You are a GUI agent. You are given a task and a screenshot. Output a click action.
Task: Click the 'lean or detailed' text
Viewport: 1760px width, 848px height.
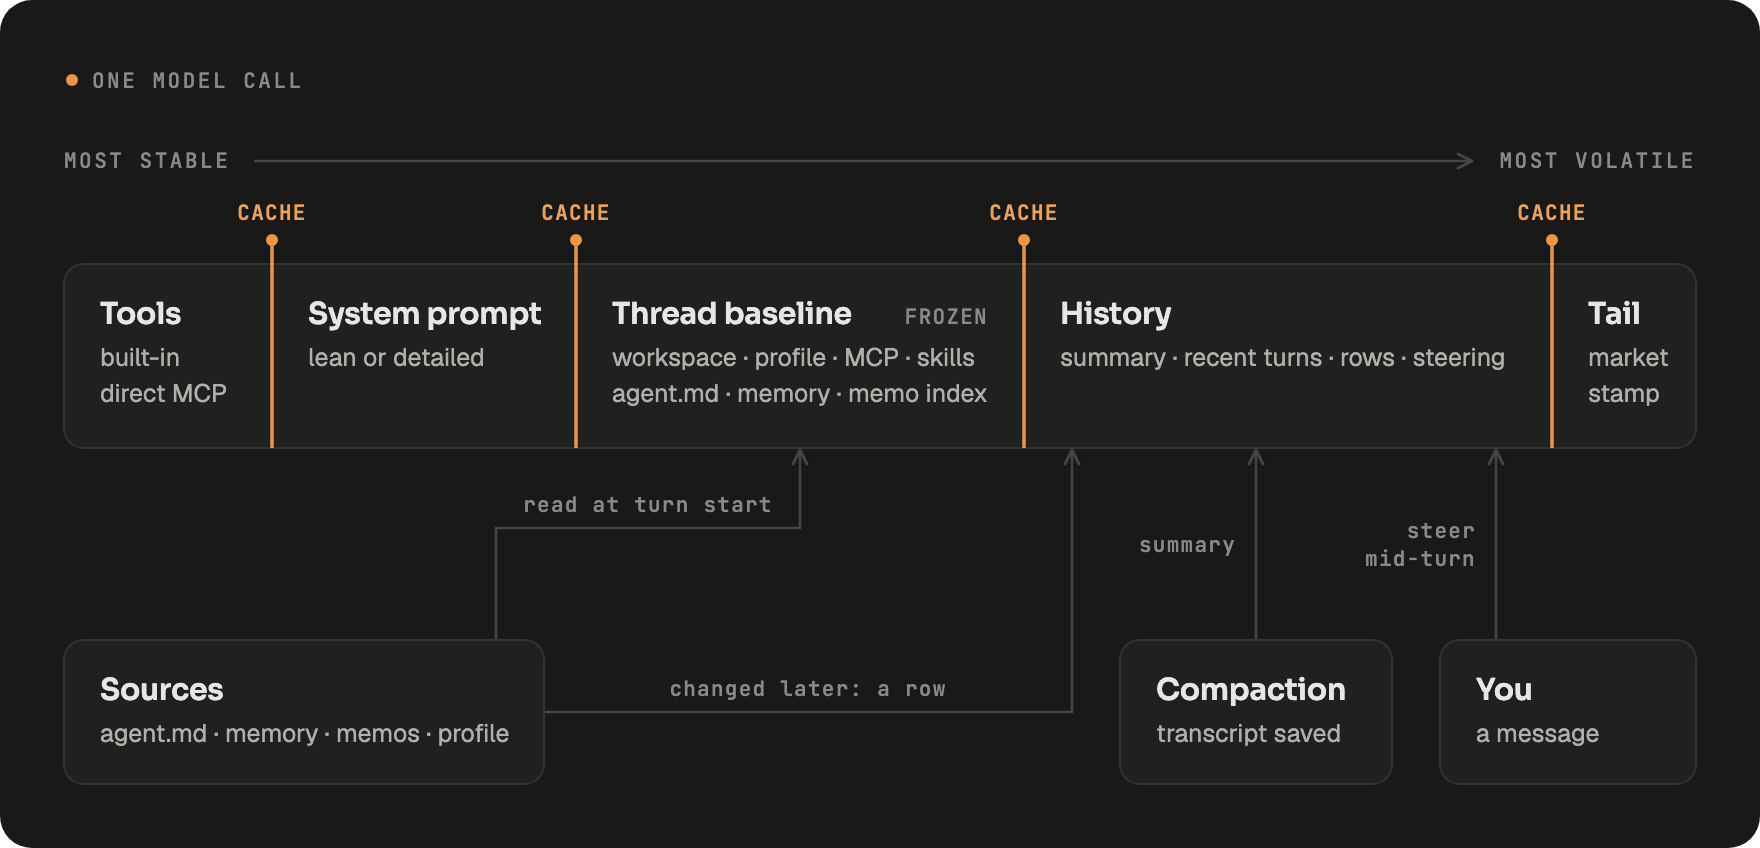click(x=396, y=358)
